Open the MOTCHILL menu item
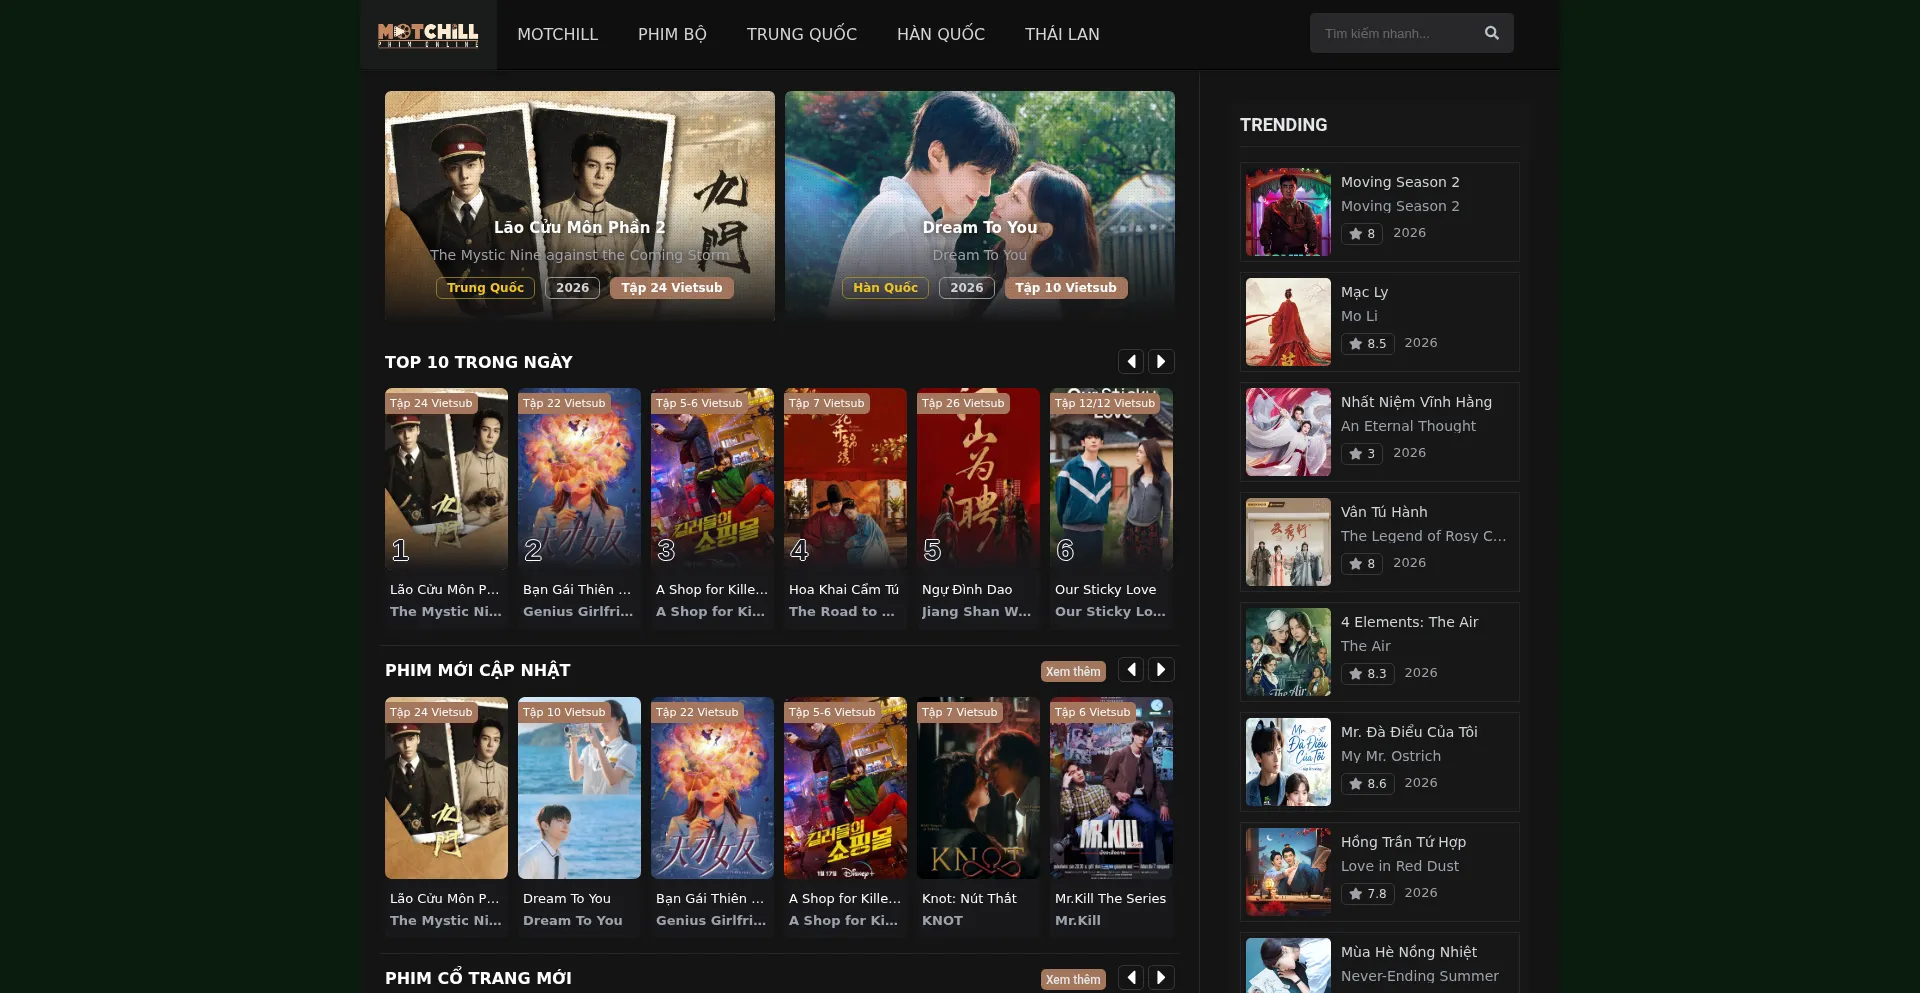The height and width of the screenshot is (993, 1920). coord(558,34)
